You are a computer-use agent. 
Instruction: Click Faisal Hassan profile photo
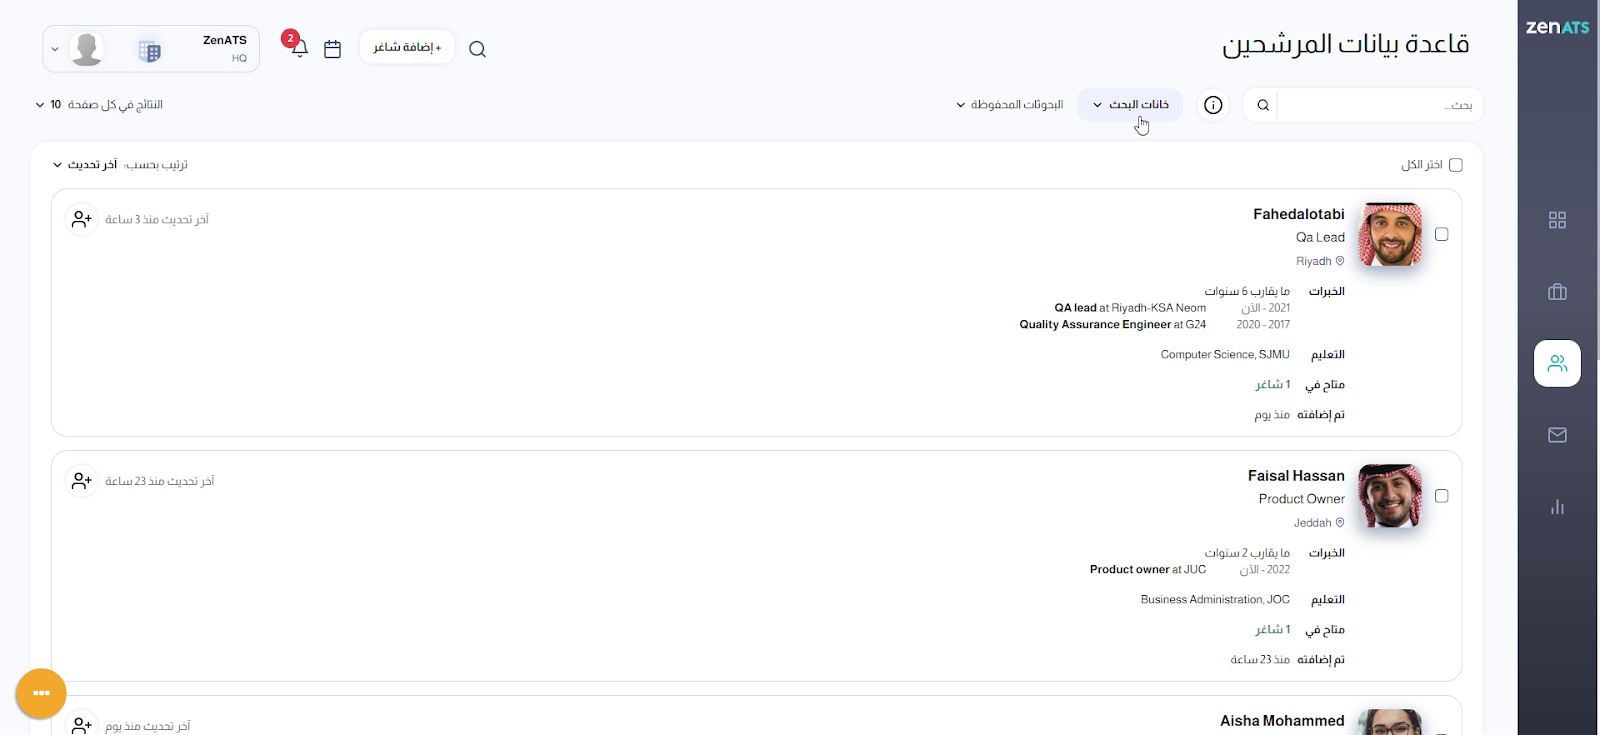click(x=1390, y=496)
